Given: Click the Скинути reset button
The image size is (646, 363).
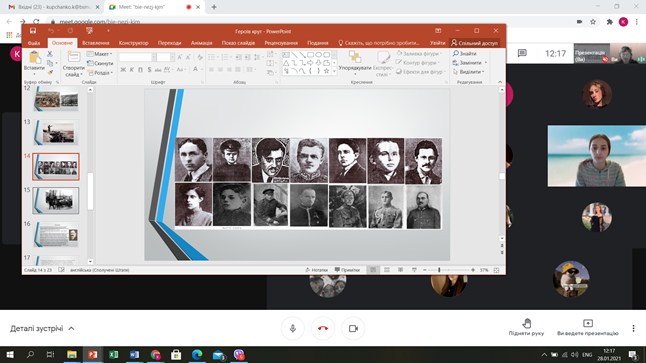Looking at the screenshot, I should point(100,63).
